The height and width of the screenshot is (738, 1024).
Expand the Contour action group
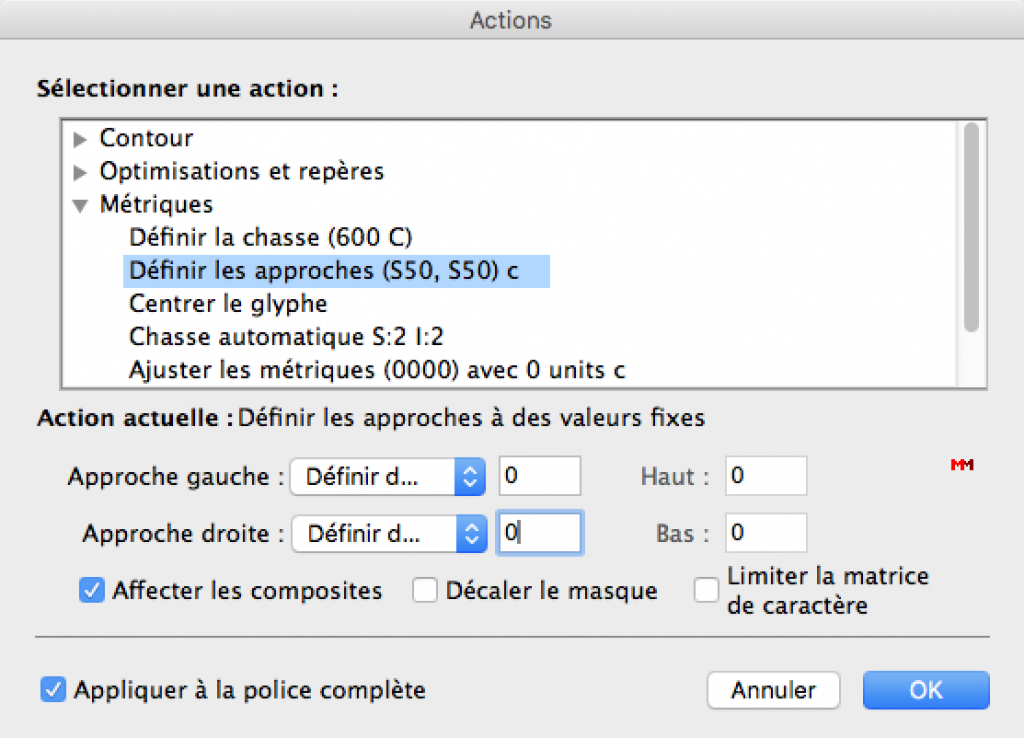pyautogui.click(x=81, y=139)
